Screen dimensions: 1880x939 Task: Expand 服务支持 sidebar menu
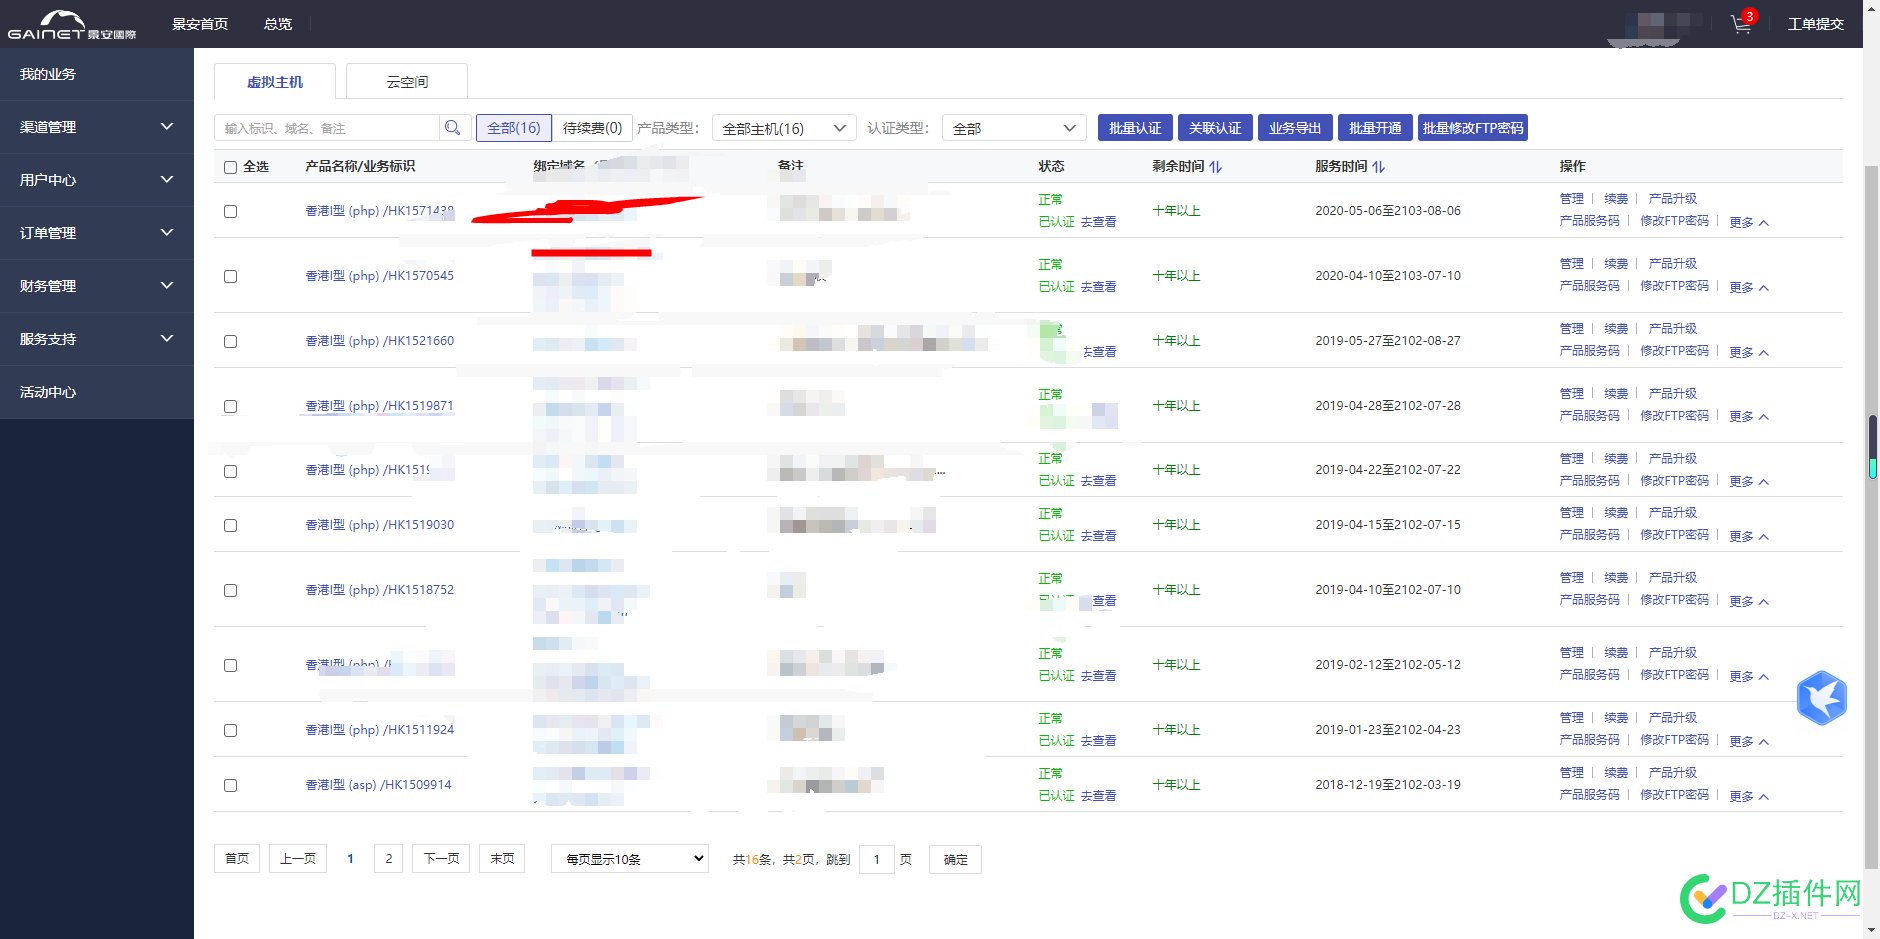pyautogui.click(x=97, y=339)
